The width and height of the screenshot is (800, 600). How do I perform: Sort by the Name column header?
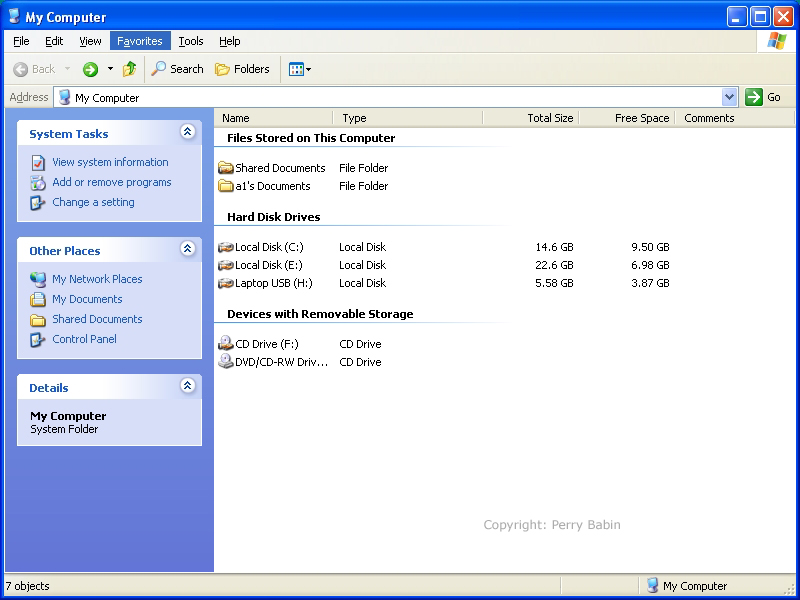[273, 118]
